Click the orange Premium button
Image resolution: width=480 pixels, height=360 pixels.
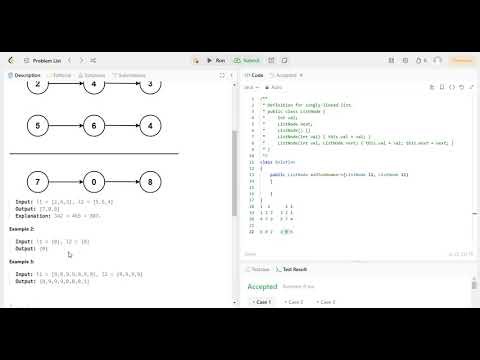pos(462,60)
